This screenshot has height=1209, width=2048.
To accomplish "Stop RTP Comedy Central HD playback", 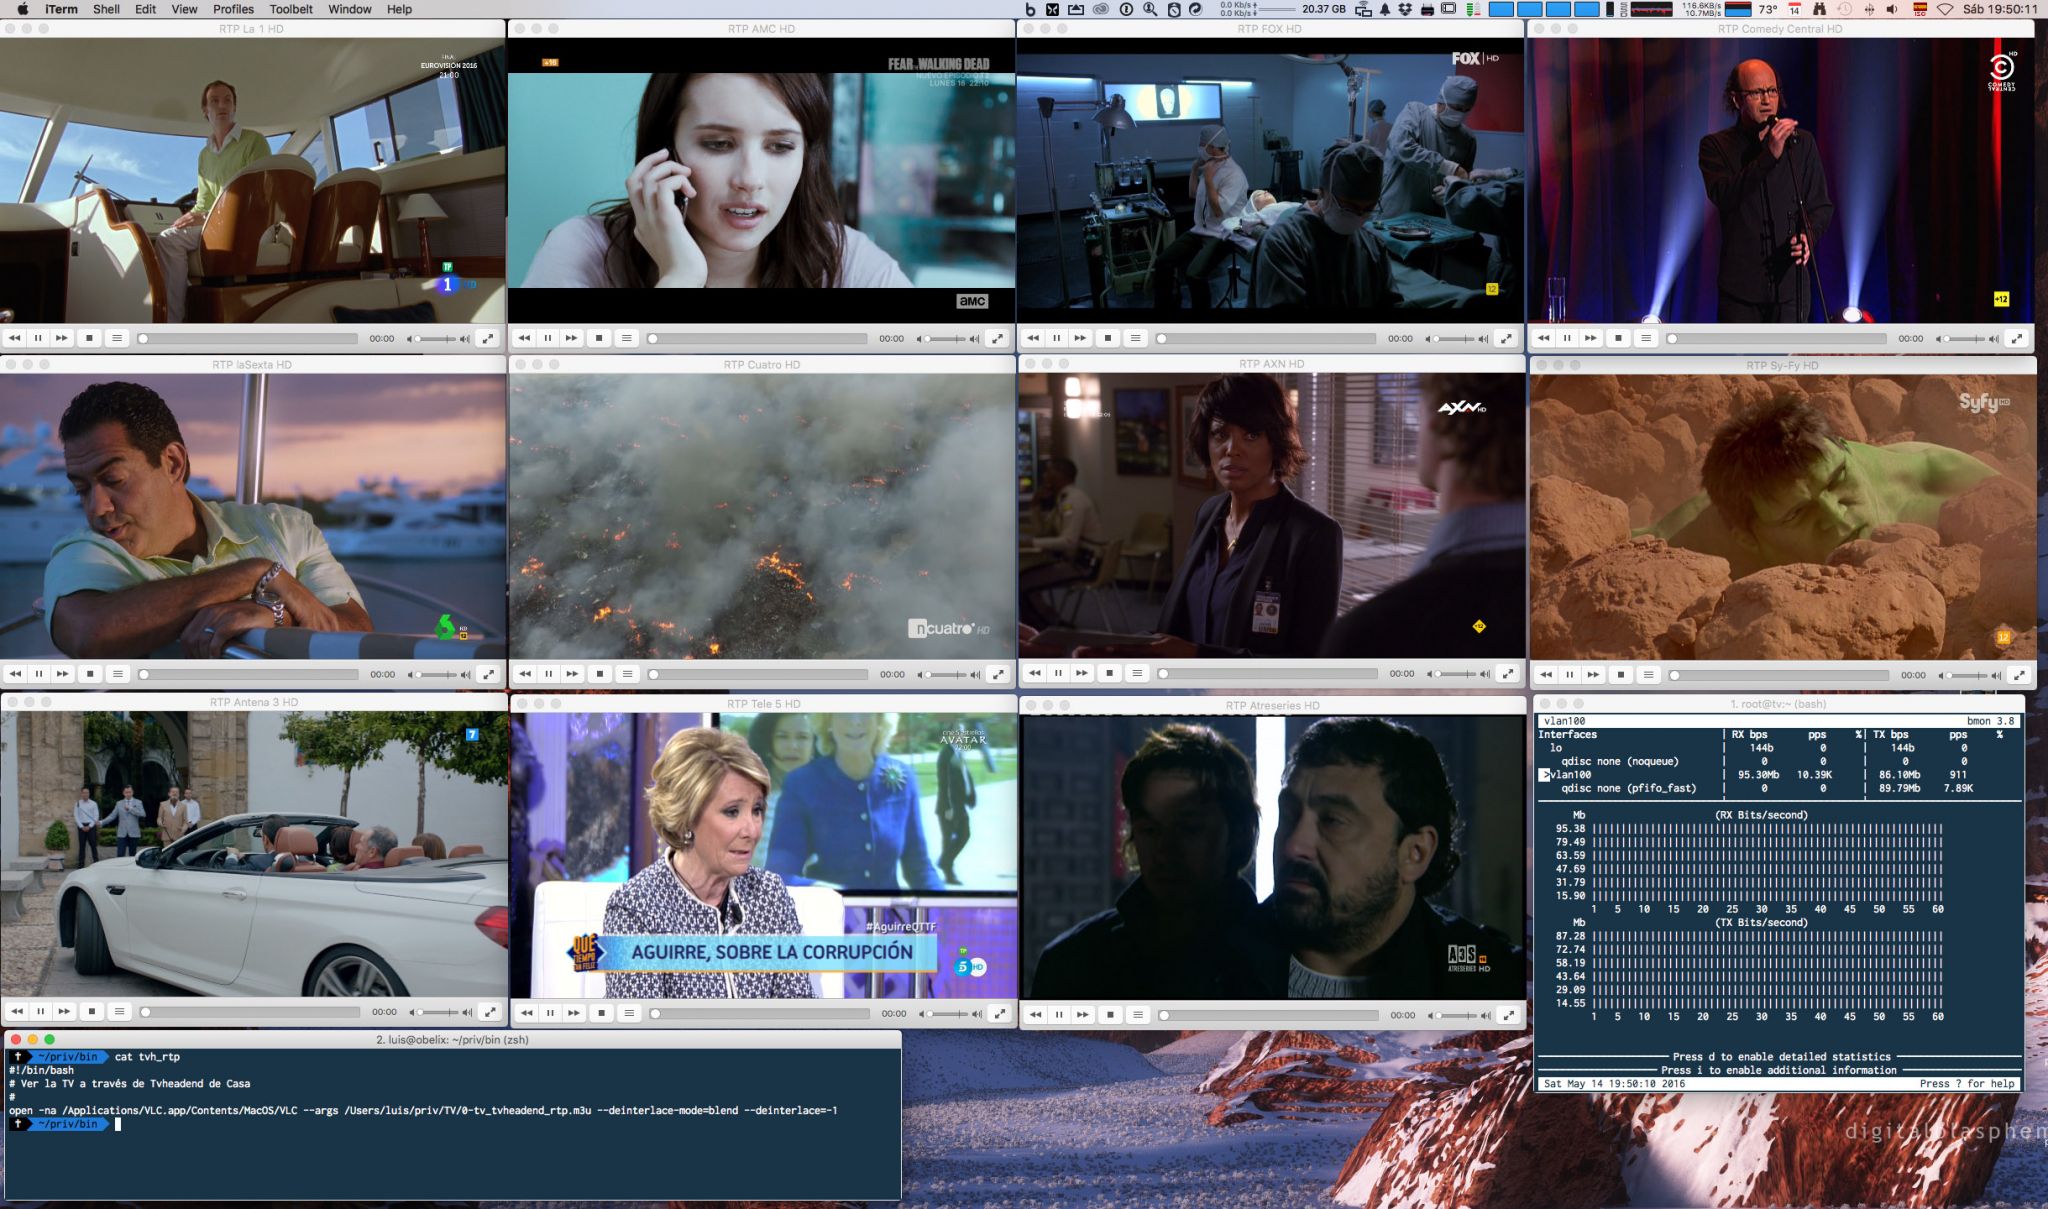I will click(x=1618, y=338).
